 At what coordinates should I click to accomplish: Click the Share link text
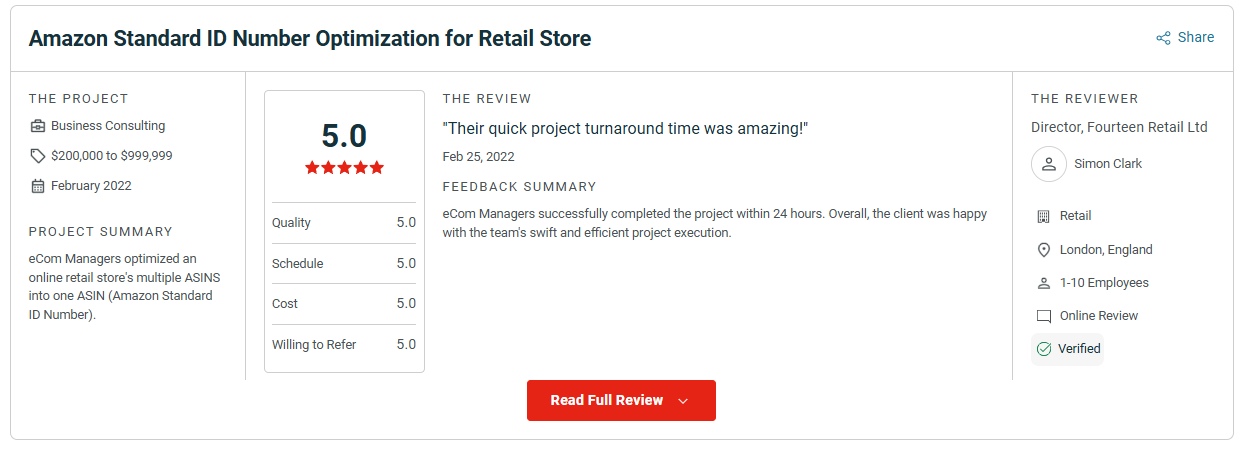[1196, 37]
